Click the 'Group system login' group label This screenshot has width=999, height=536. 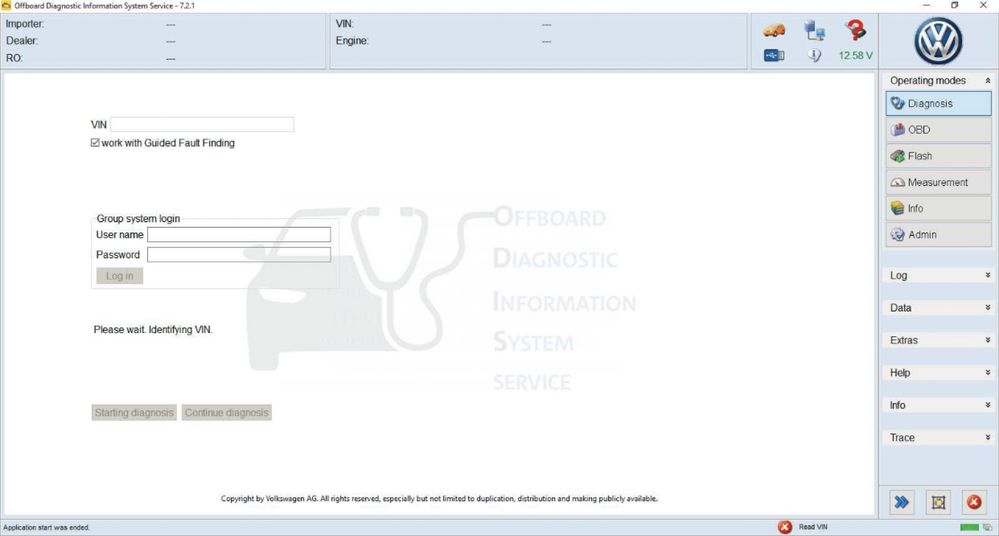click(x=138, y=219)
